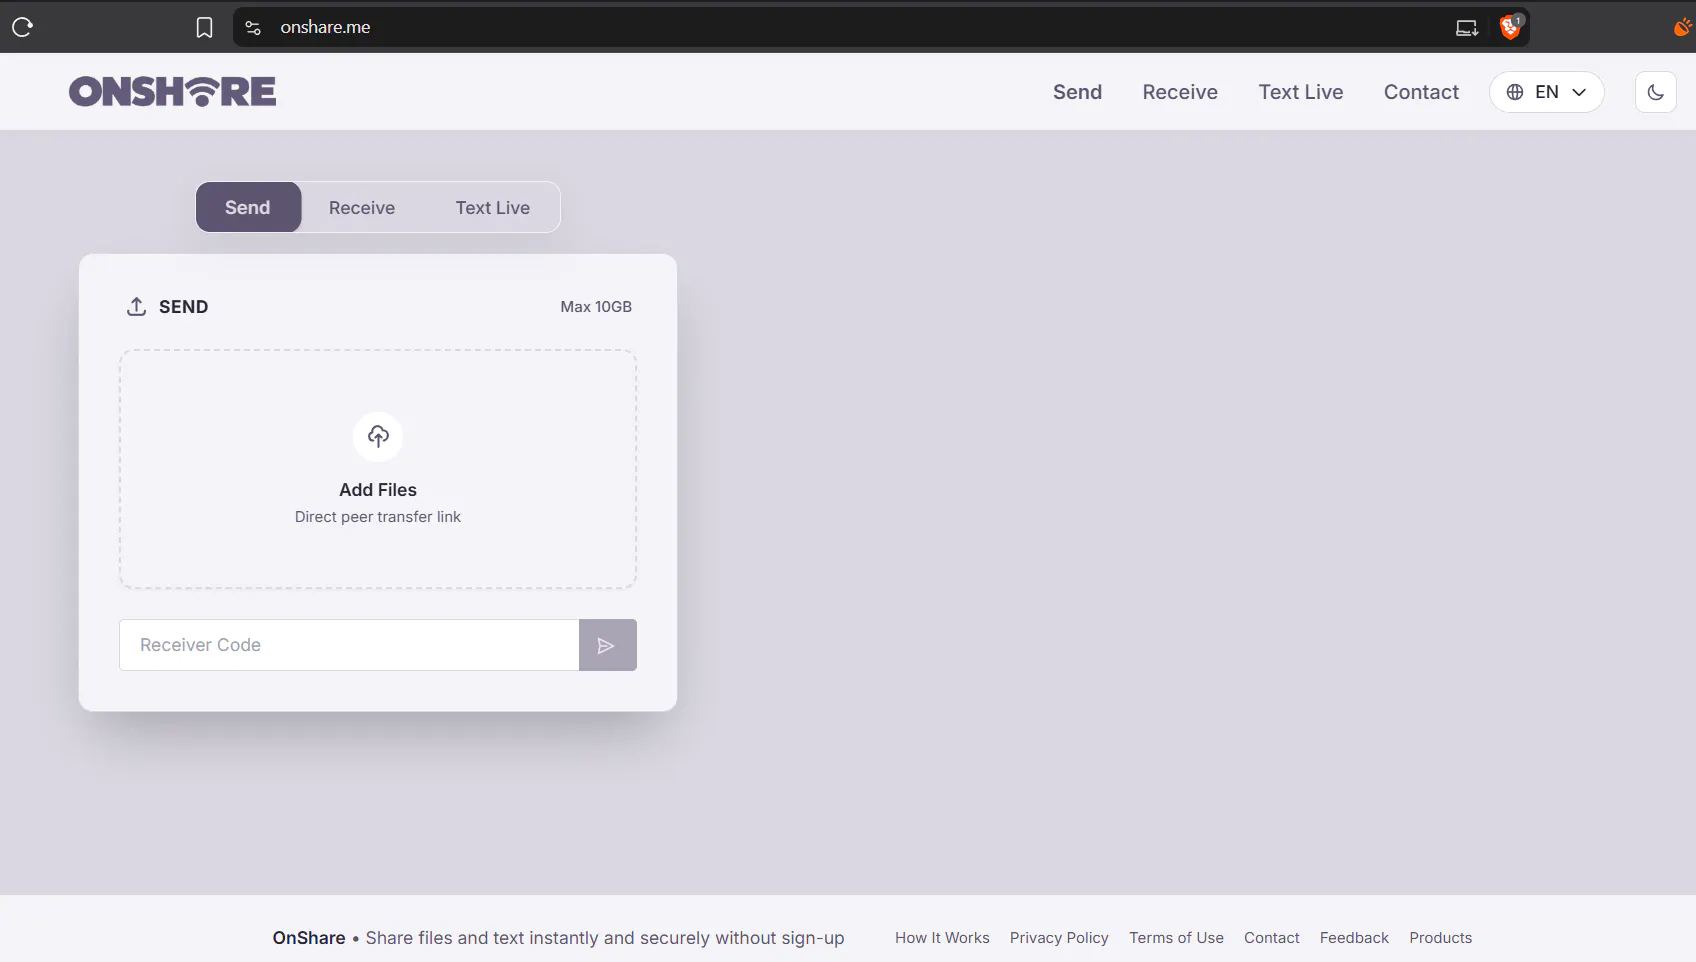Open Receive in the top navigation

(1180, 92)
